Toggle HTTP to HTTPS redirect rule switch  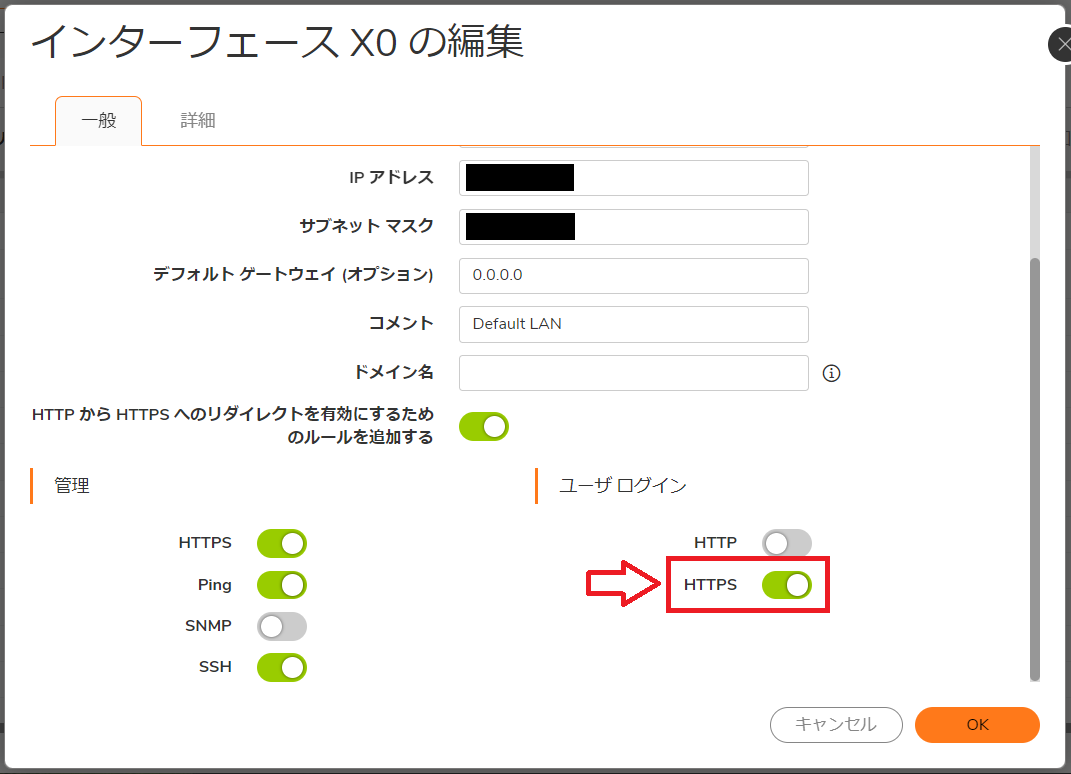[x=484, y=426]
